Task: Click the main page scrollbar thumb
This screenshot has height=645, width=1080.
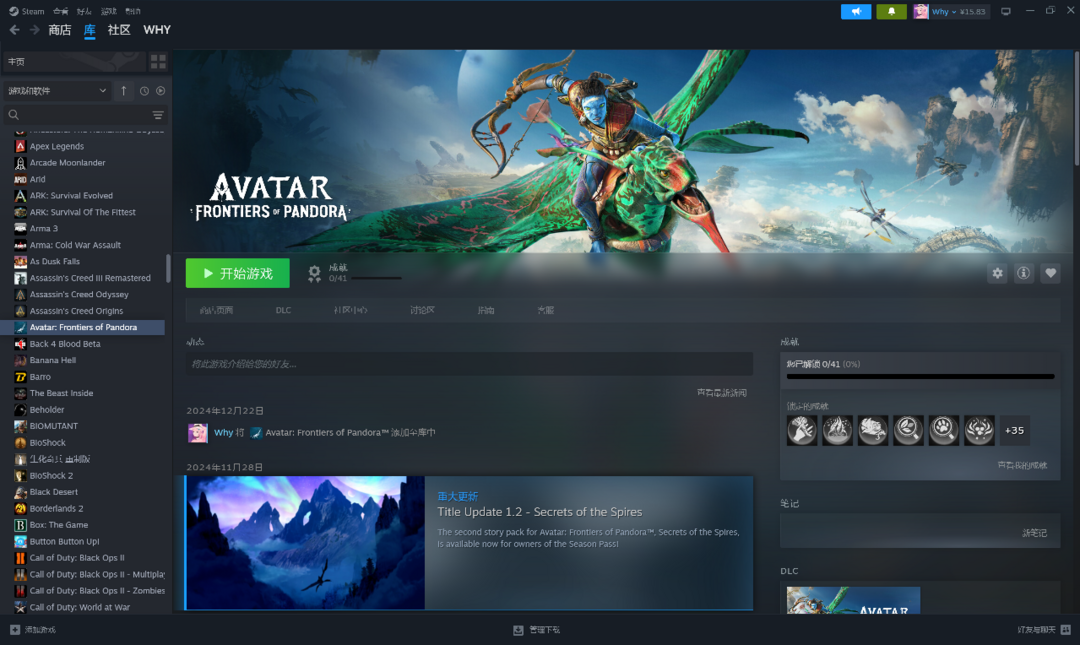Action: click(1077, 108)
